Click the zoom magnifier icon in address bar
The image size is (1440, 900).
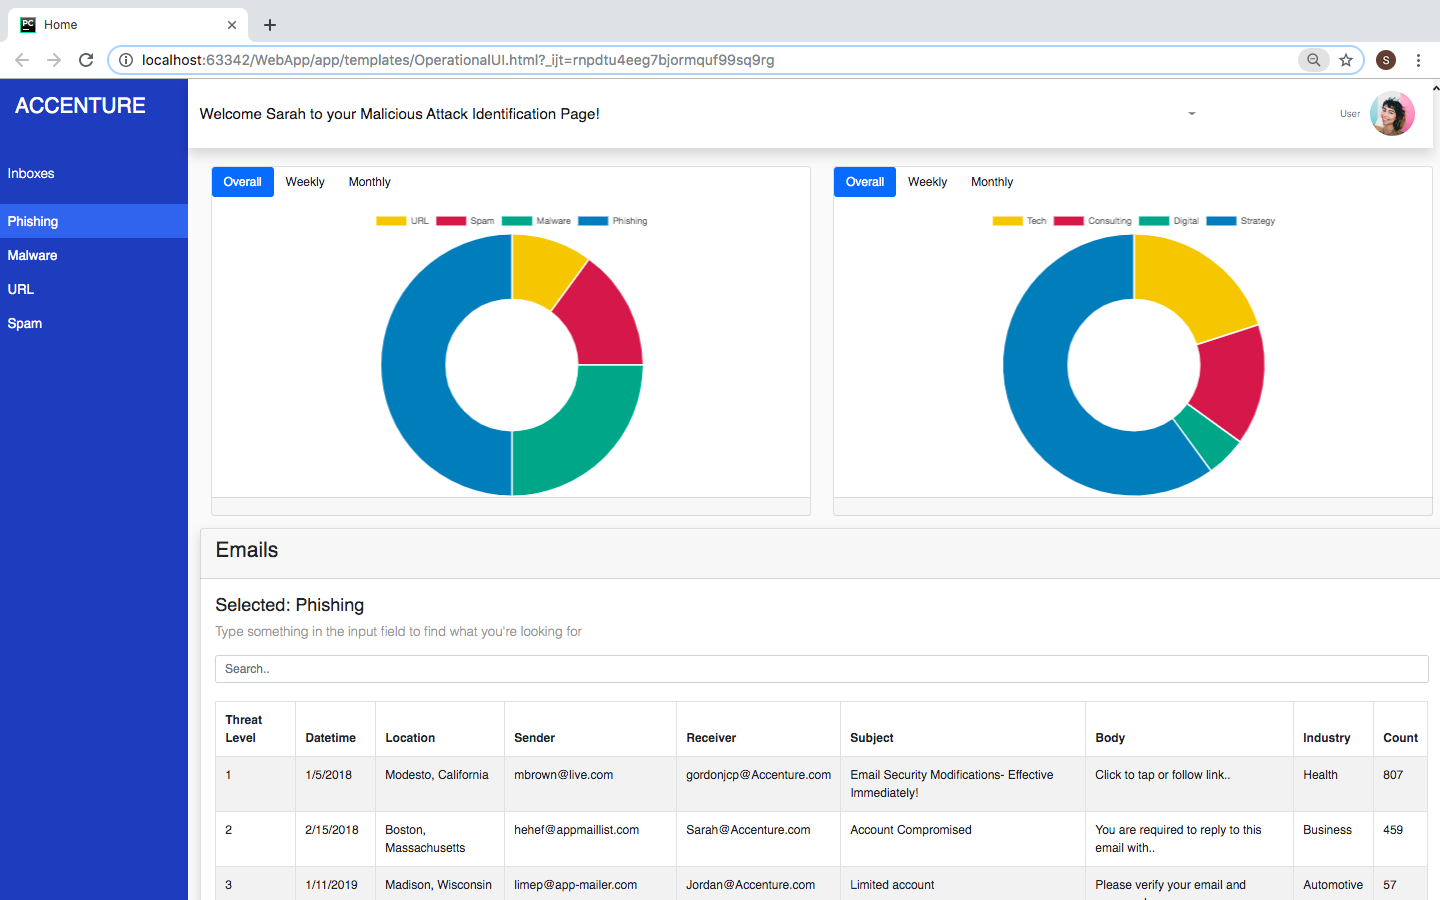click(x=1313, y=60)
